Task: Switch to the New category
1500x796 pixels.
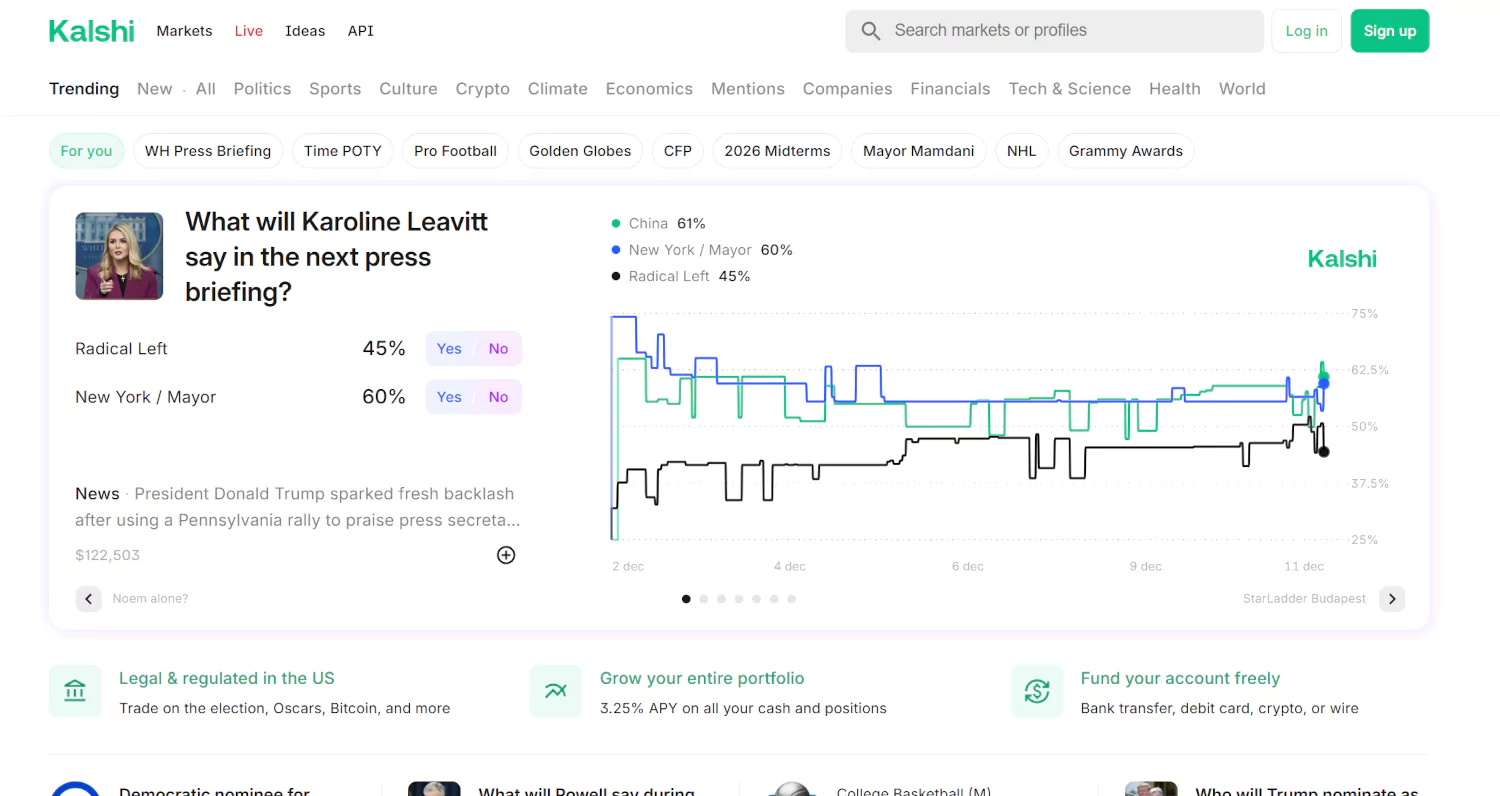Action: (x=155, y=89)
